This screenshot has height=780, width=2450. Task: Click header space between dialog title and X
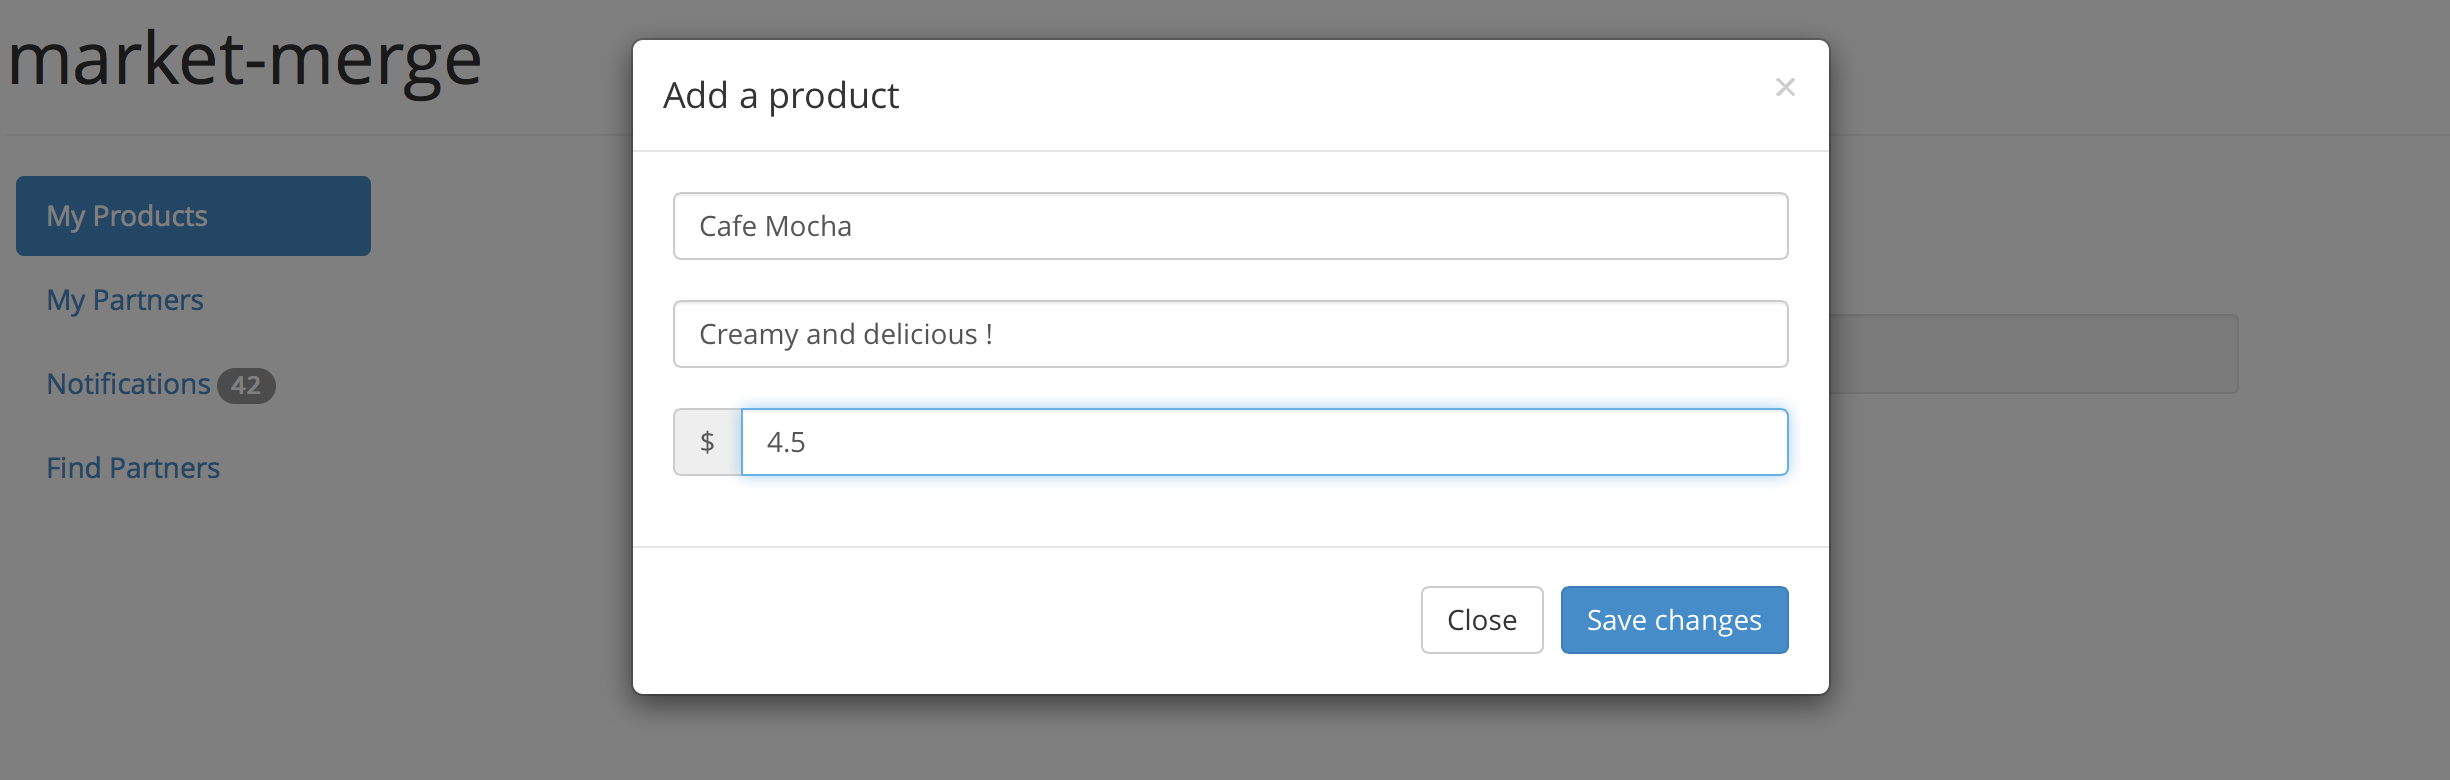(x=1300, y=96)
